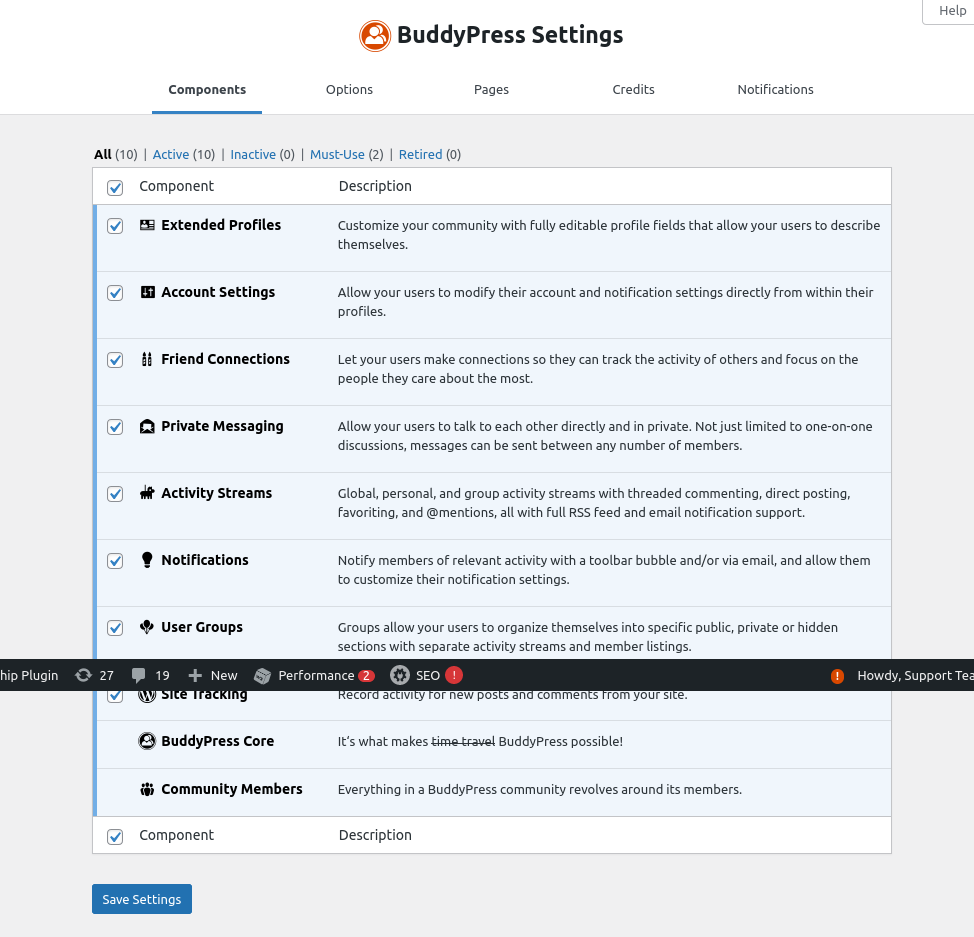Click the Community Members icon

coord(146,789)
